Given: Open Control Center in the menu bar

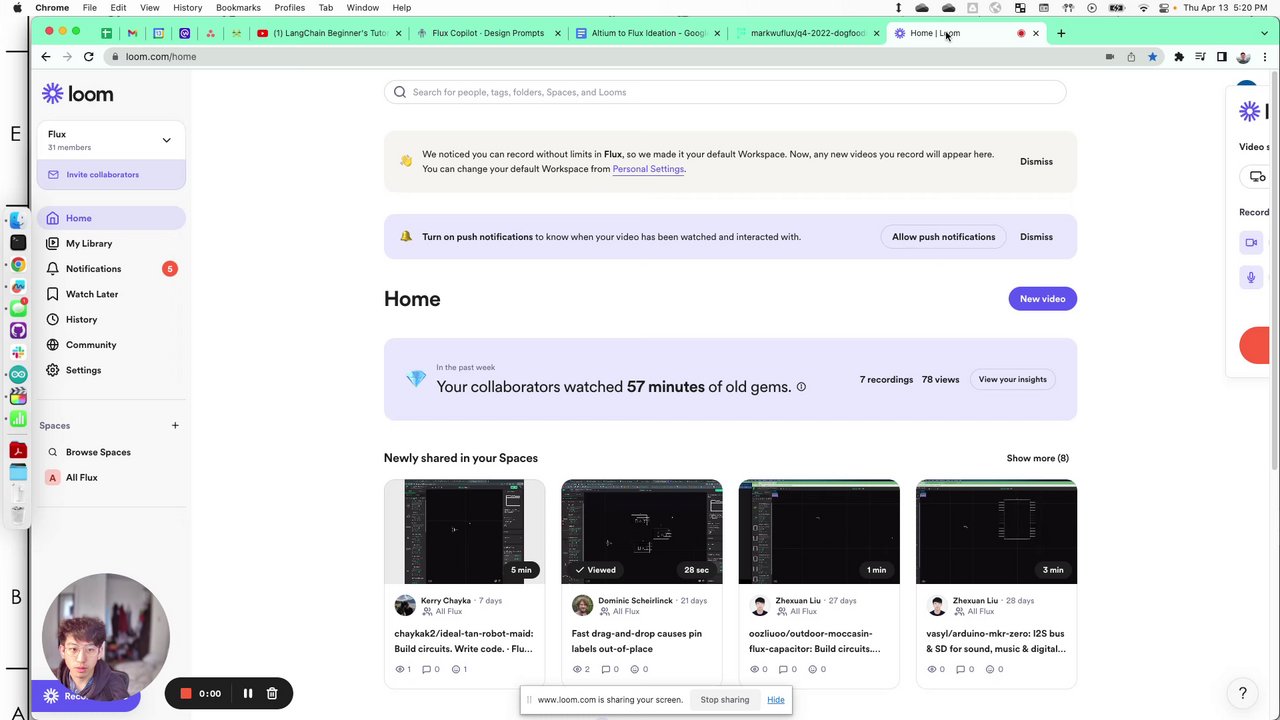Looking at the screenshot, I should pyautogui.click(x=1166, y=8).
